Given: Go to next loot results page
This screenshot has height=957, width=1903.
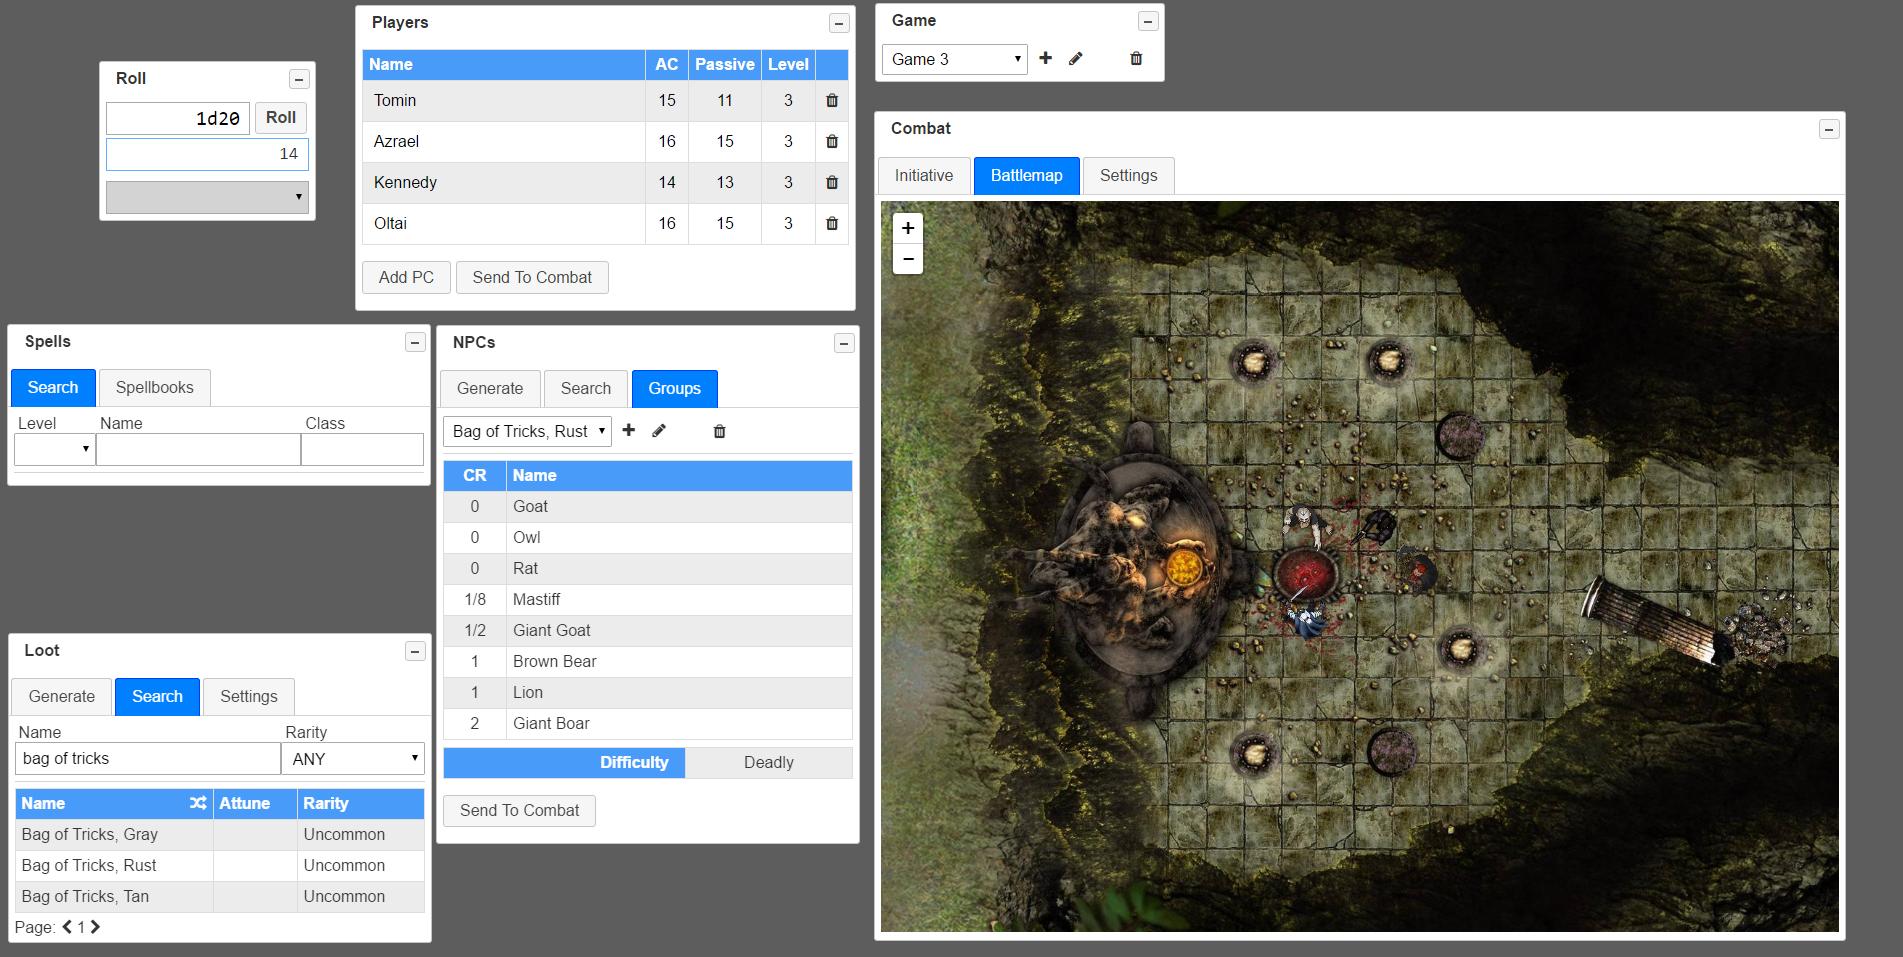Looking at the screenshot, I should tap(95, 927).
